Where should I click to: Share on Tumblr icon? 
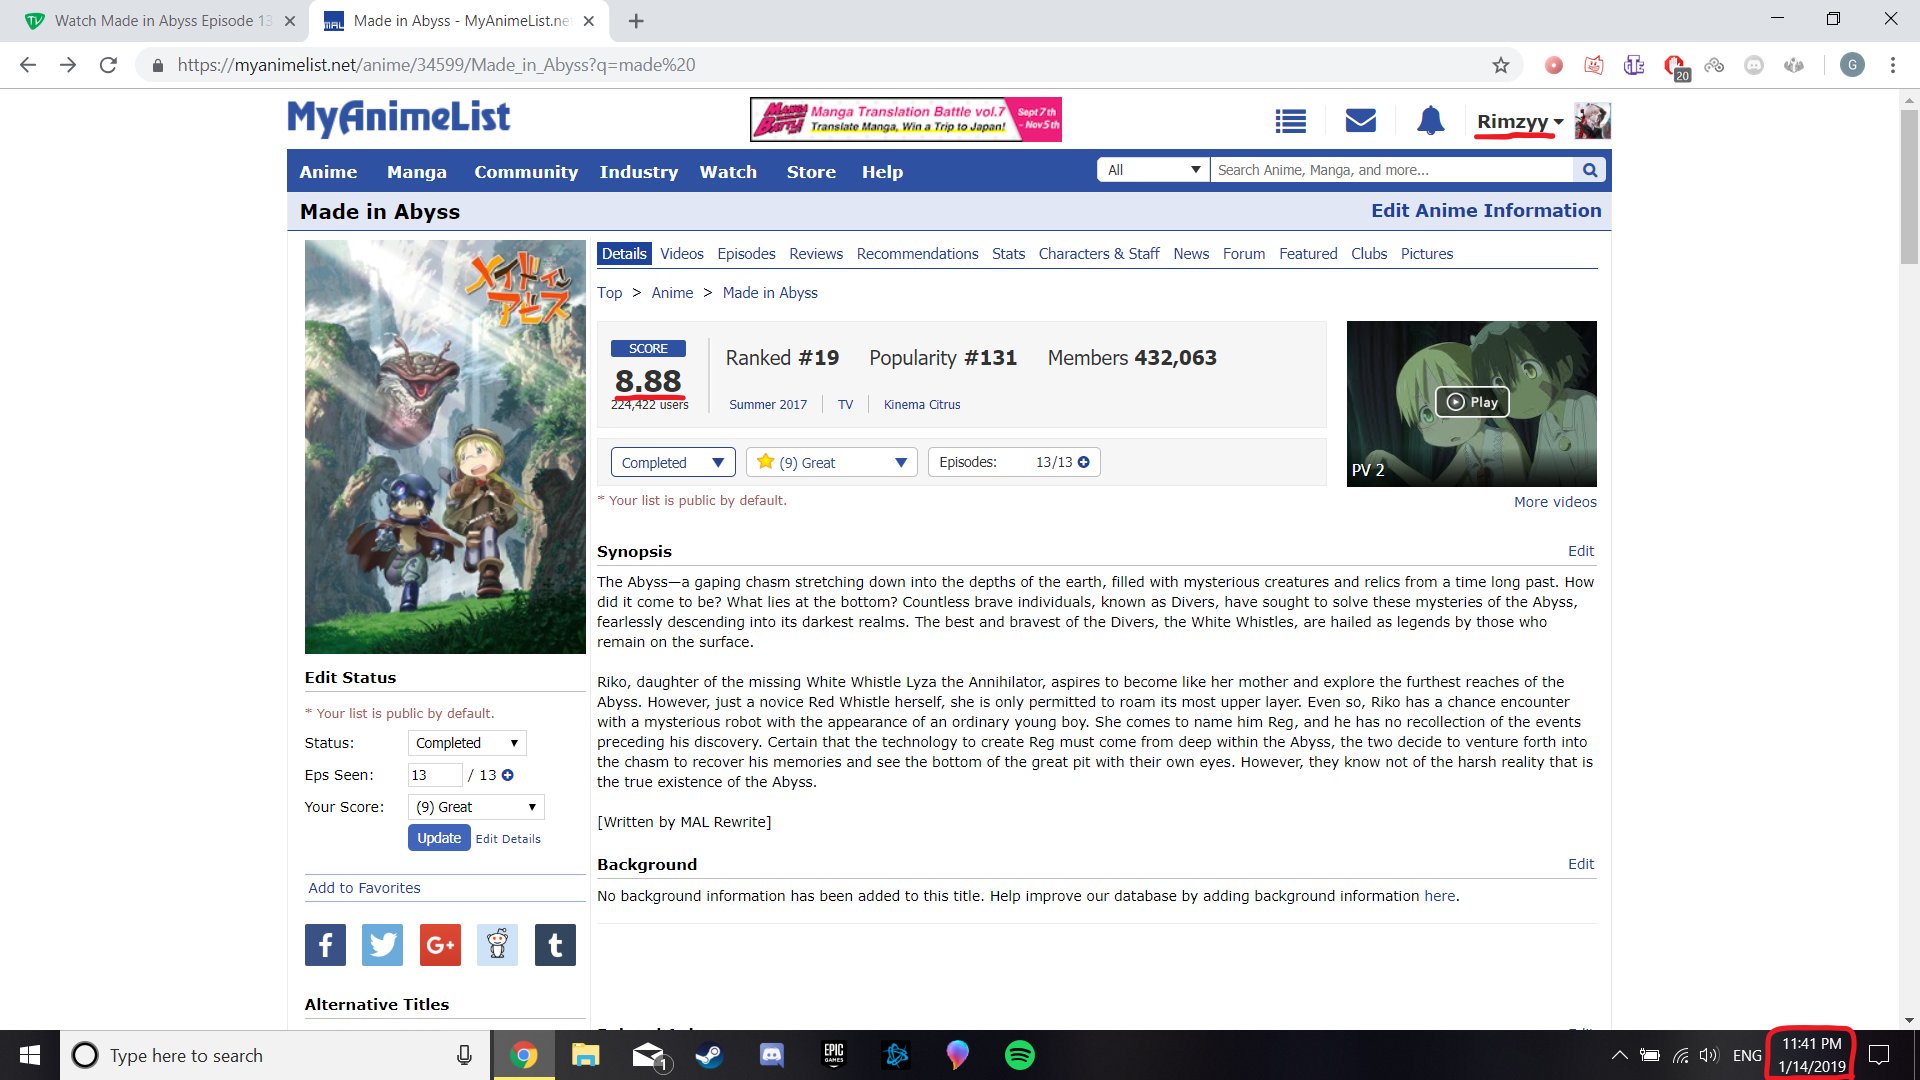pyautogui.click(x=555, y=945)
